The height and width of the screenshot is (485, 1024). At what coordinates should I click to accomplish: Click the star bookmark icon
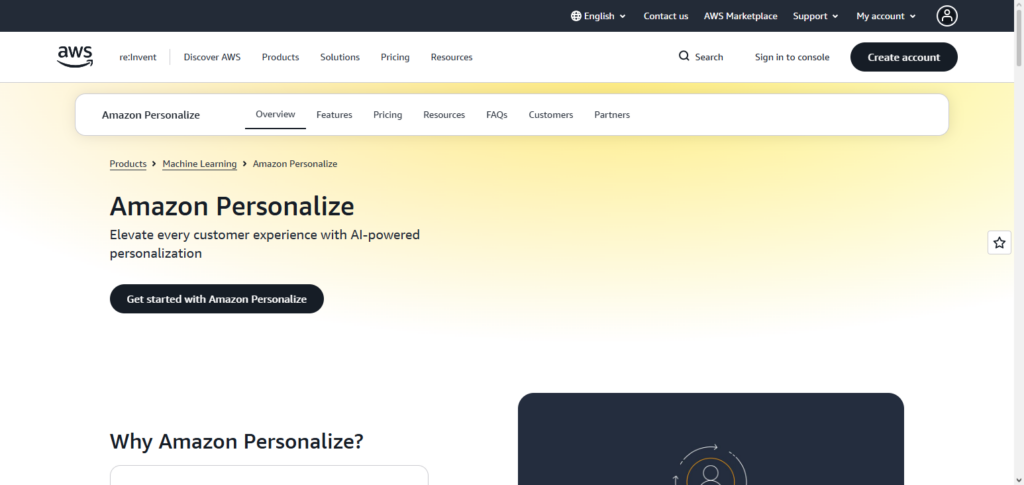(999, 243)
